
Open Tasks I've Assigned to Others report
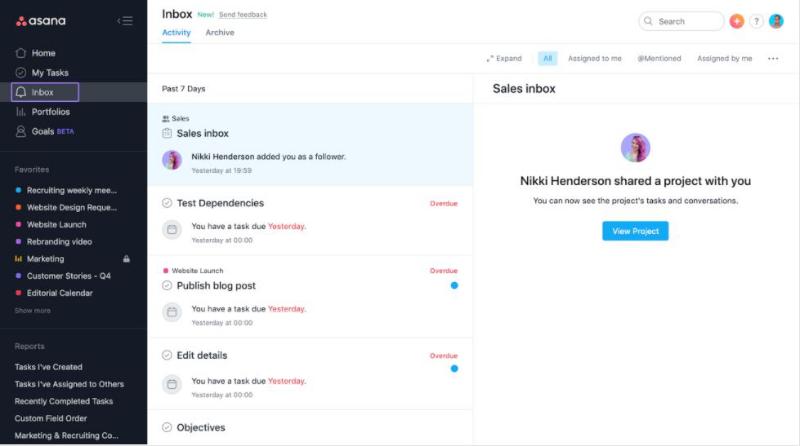[x=69, y=384]
